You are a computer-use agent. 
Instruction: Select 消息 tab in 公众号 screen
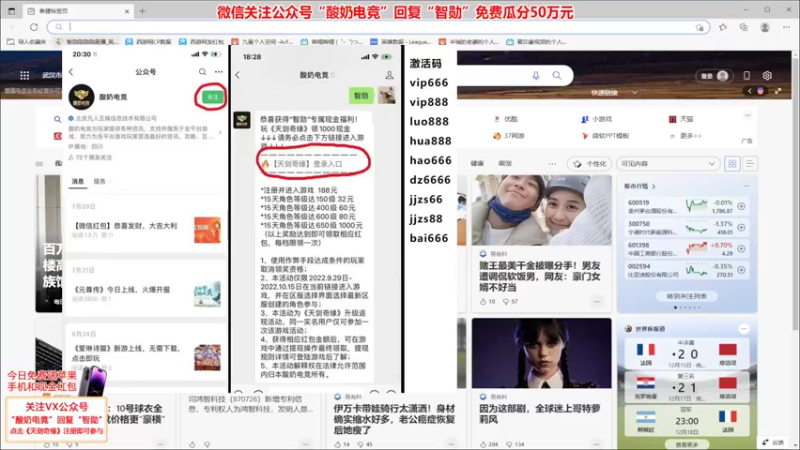[78, 181]
